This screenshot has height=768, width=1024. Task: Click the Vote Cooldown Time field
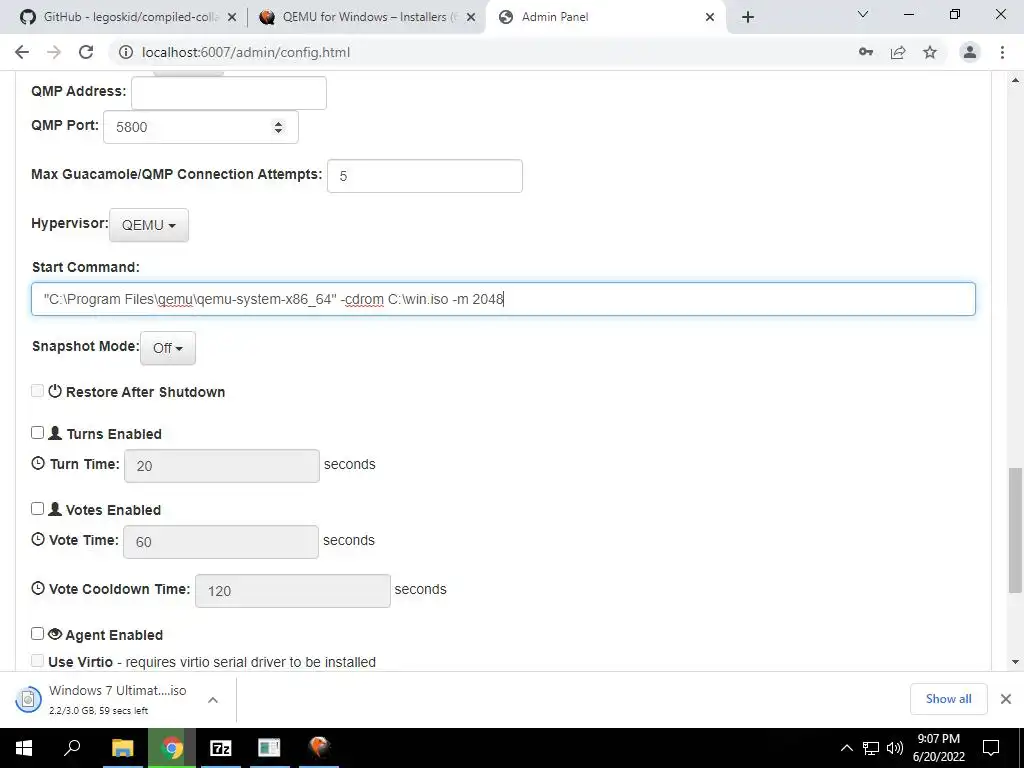[293, 590]
